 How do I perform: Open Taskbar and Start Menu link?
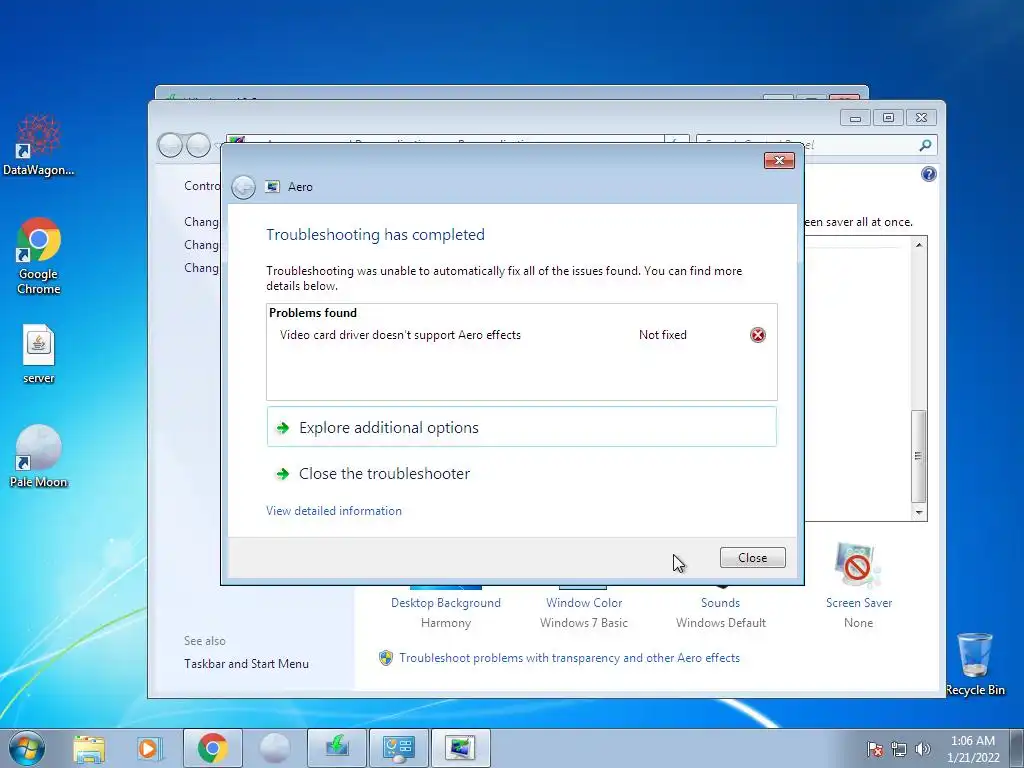[246, 664]
